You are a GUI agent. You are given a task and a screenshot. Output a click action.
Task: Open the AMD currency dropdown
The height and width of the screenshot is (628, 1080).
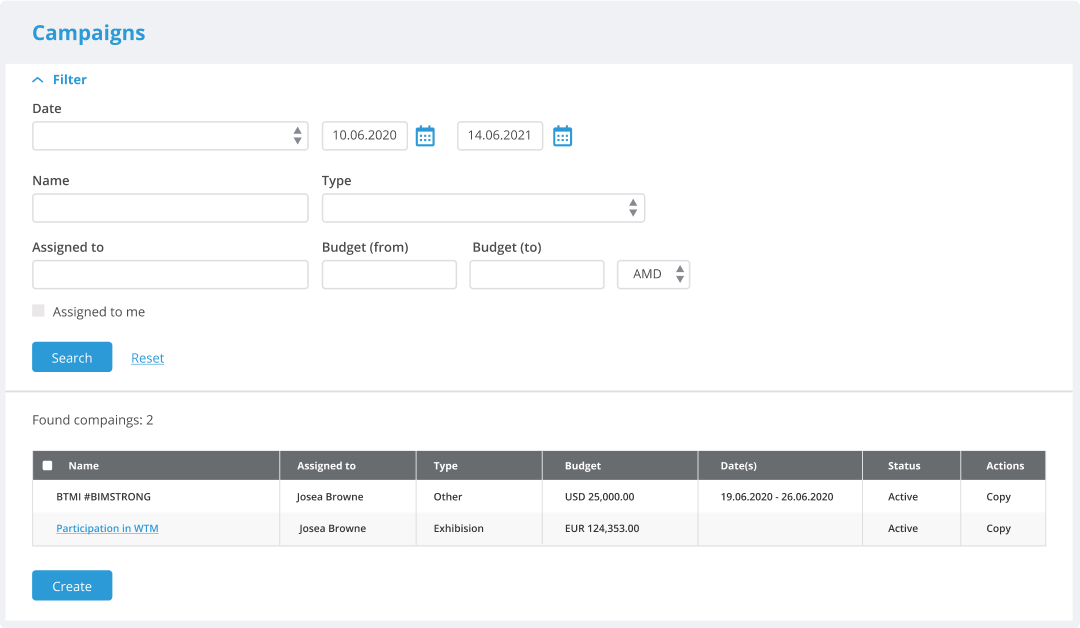[653, 274]
